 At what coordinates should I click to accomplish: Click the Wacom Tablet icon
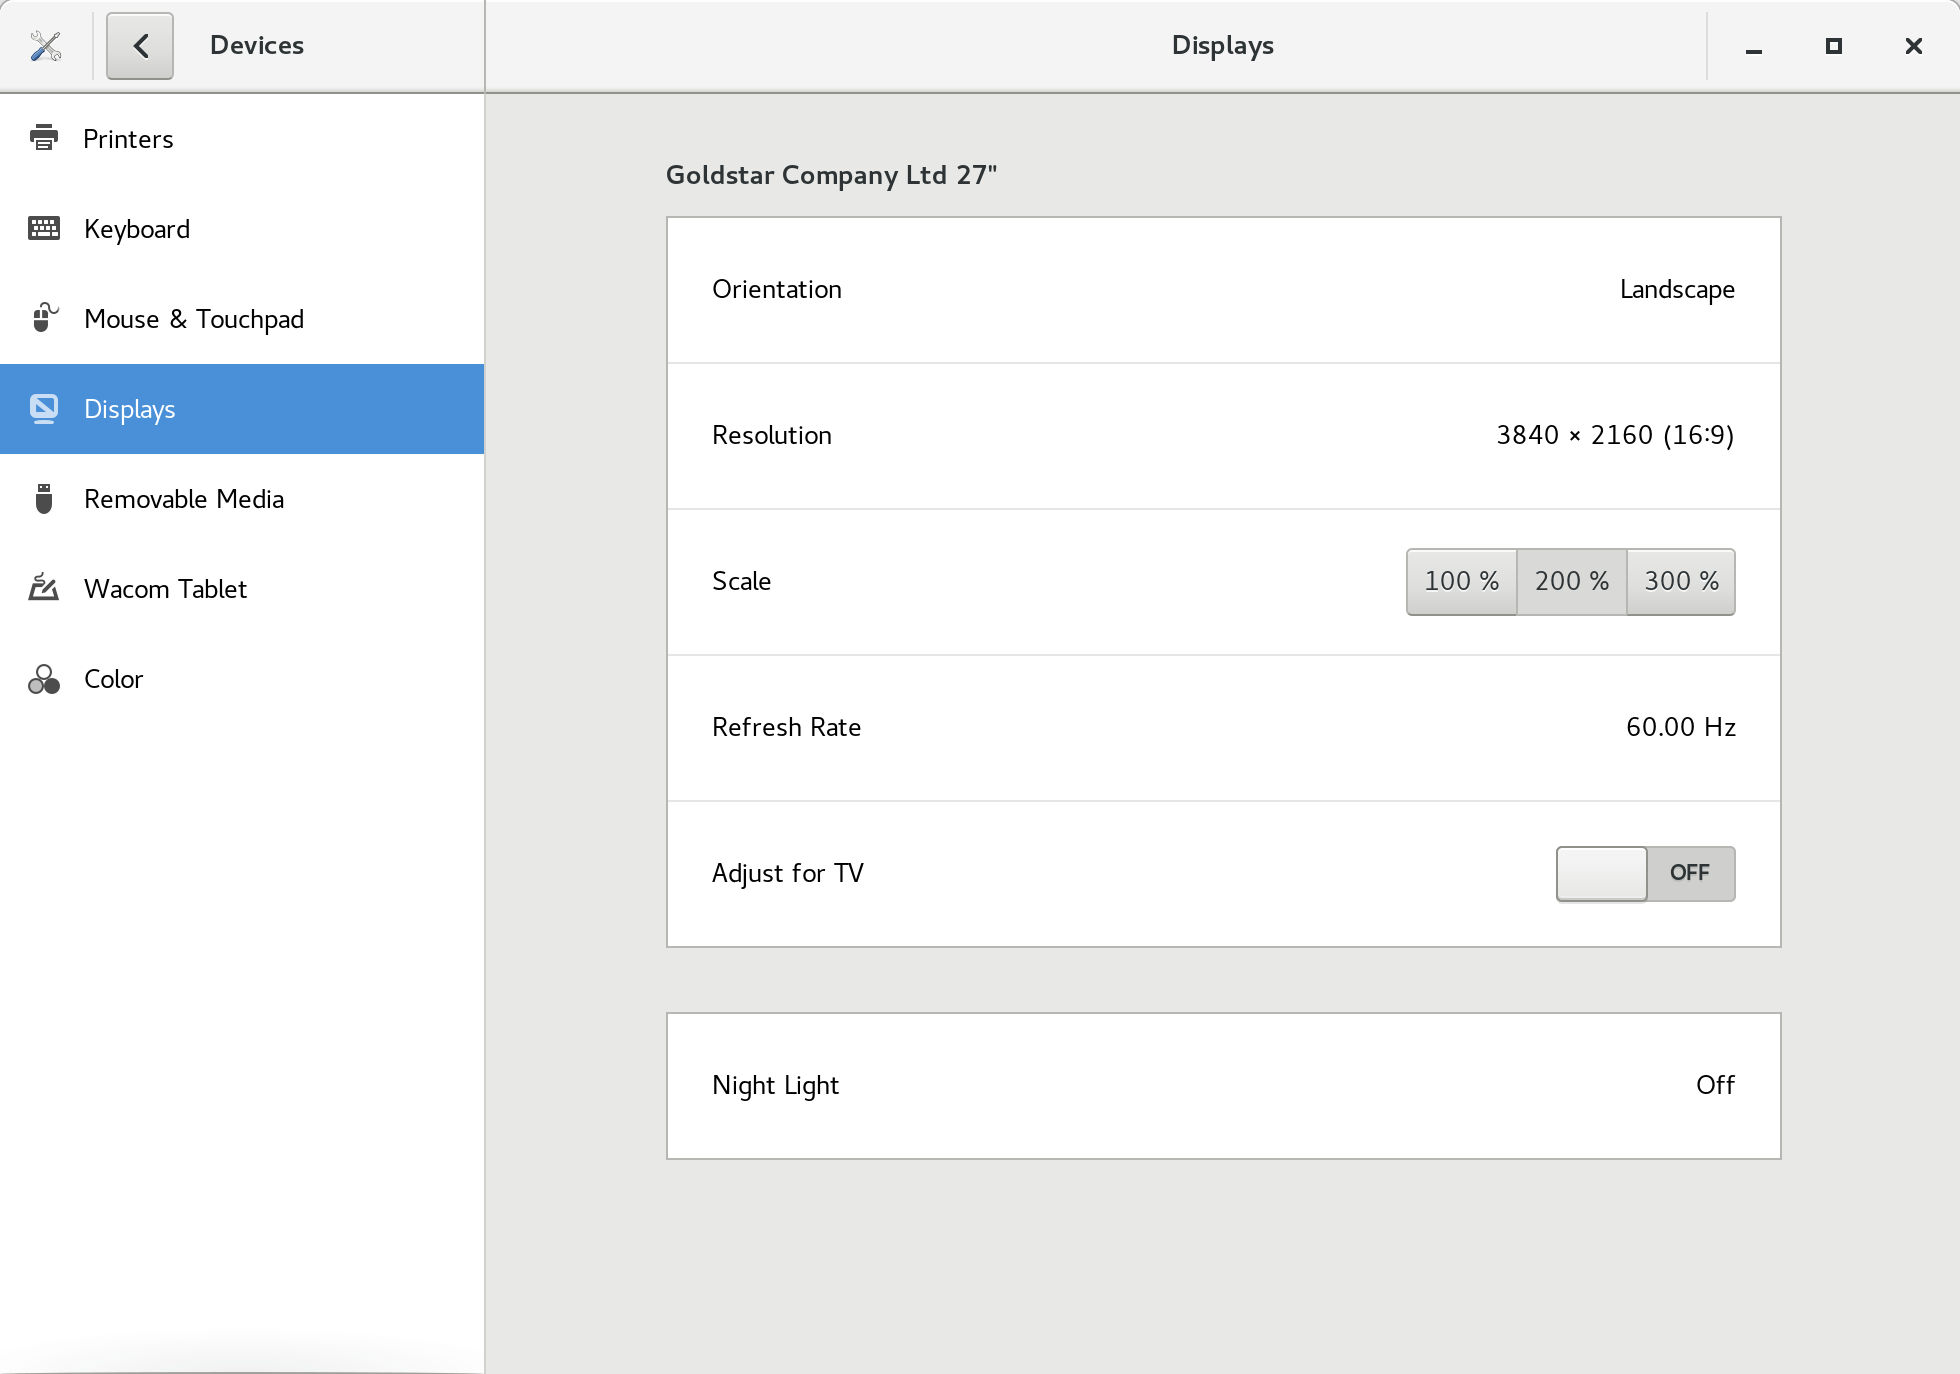(43, 588)
